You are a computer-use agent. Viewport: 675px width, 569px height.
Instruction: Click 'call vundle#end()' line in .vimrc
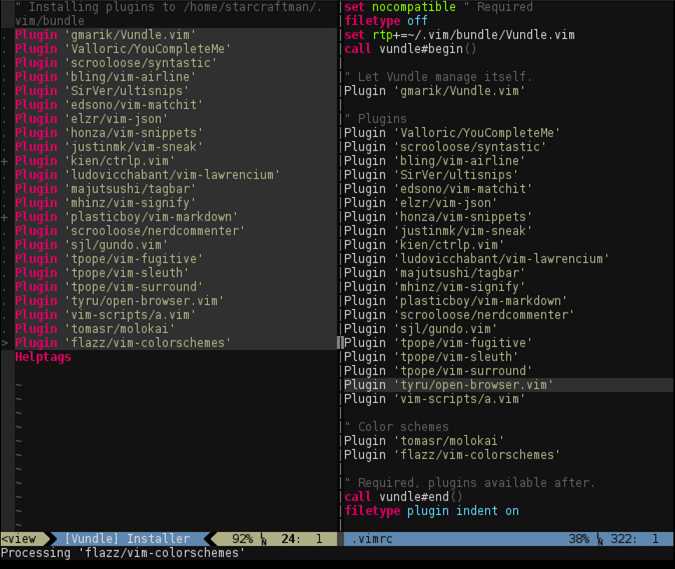point(403,497)
